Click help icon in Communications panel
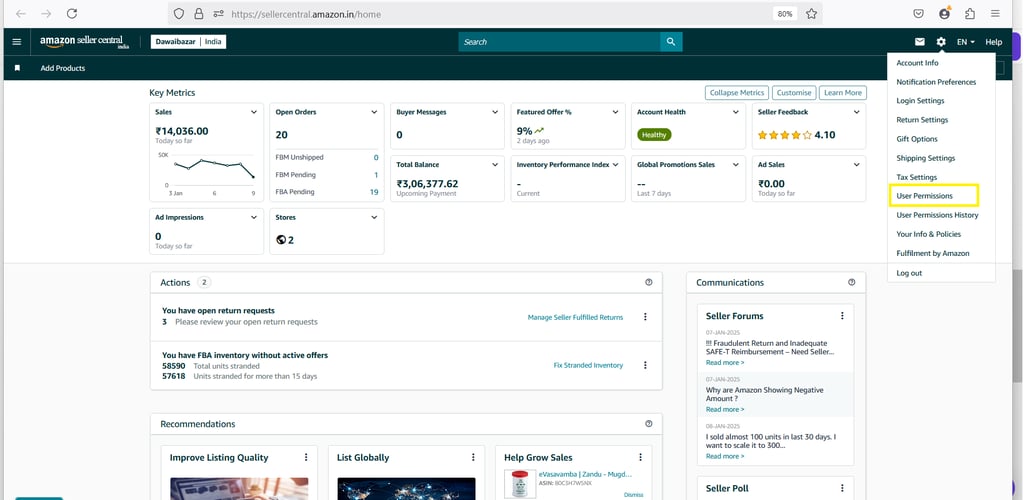1024x500 pixels. pyautogui.click(x=852, y=283)
